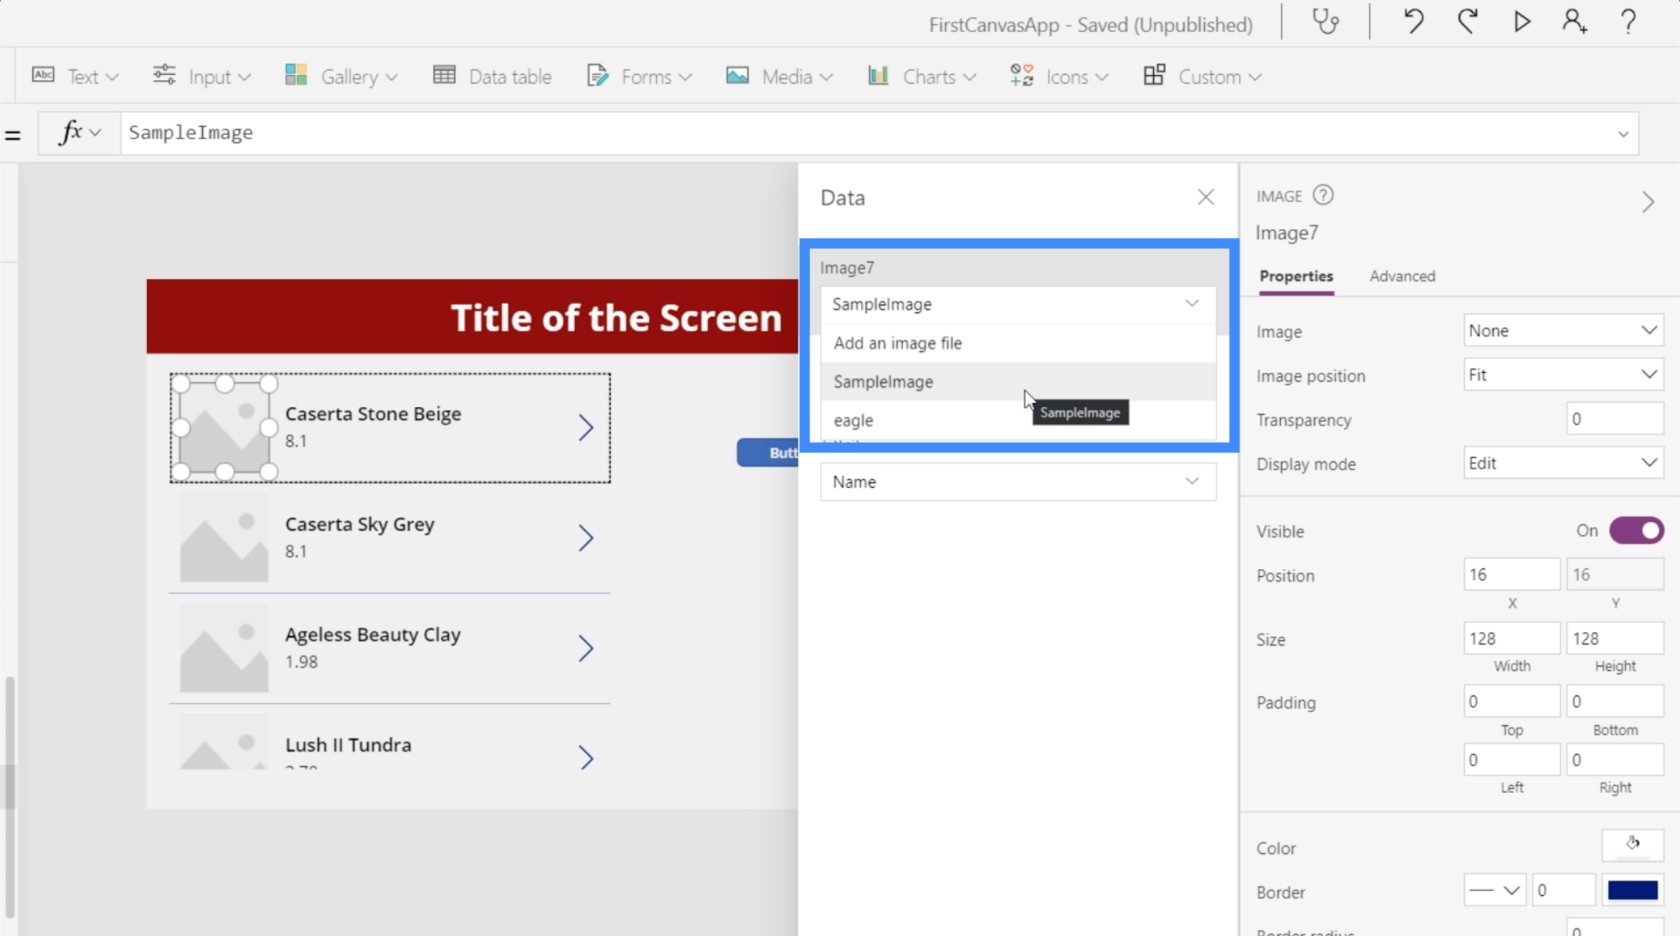1680x936 pixels.
Task: Preview the app with Play icon
Action: [x=1521, y=22]
